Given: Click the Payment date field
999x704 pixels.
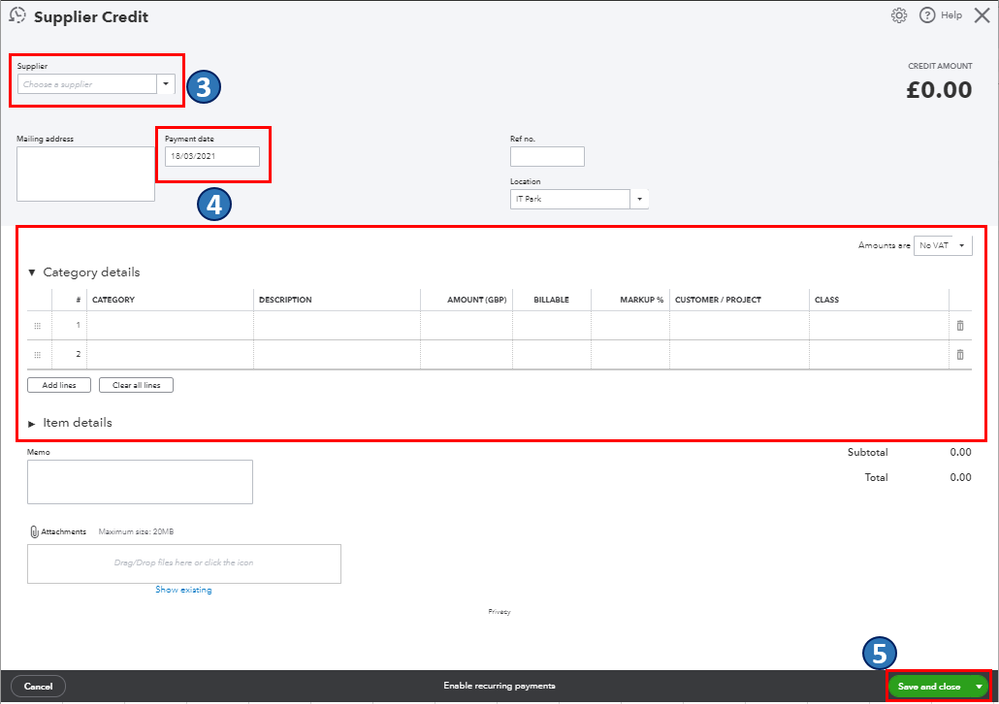Looking at the screenshot, I should [x=212, y=156].
